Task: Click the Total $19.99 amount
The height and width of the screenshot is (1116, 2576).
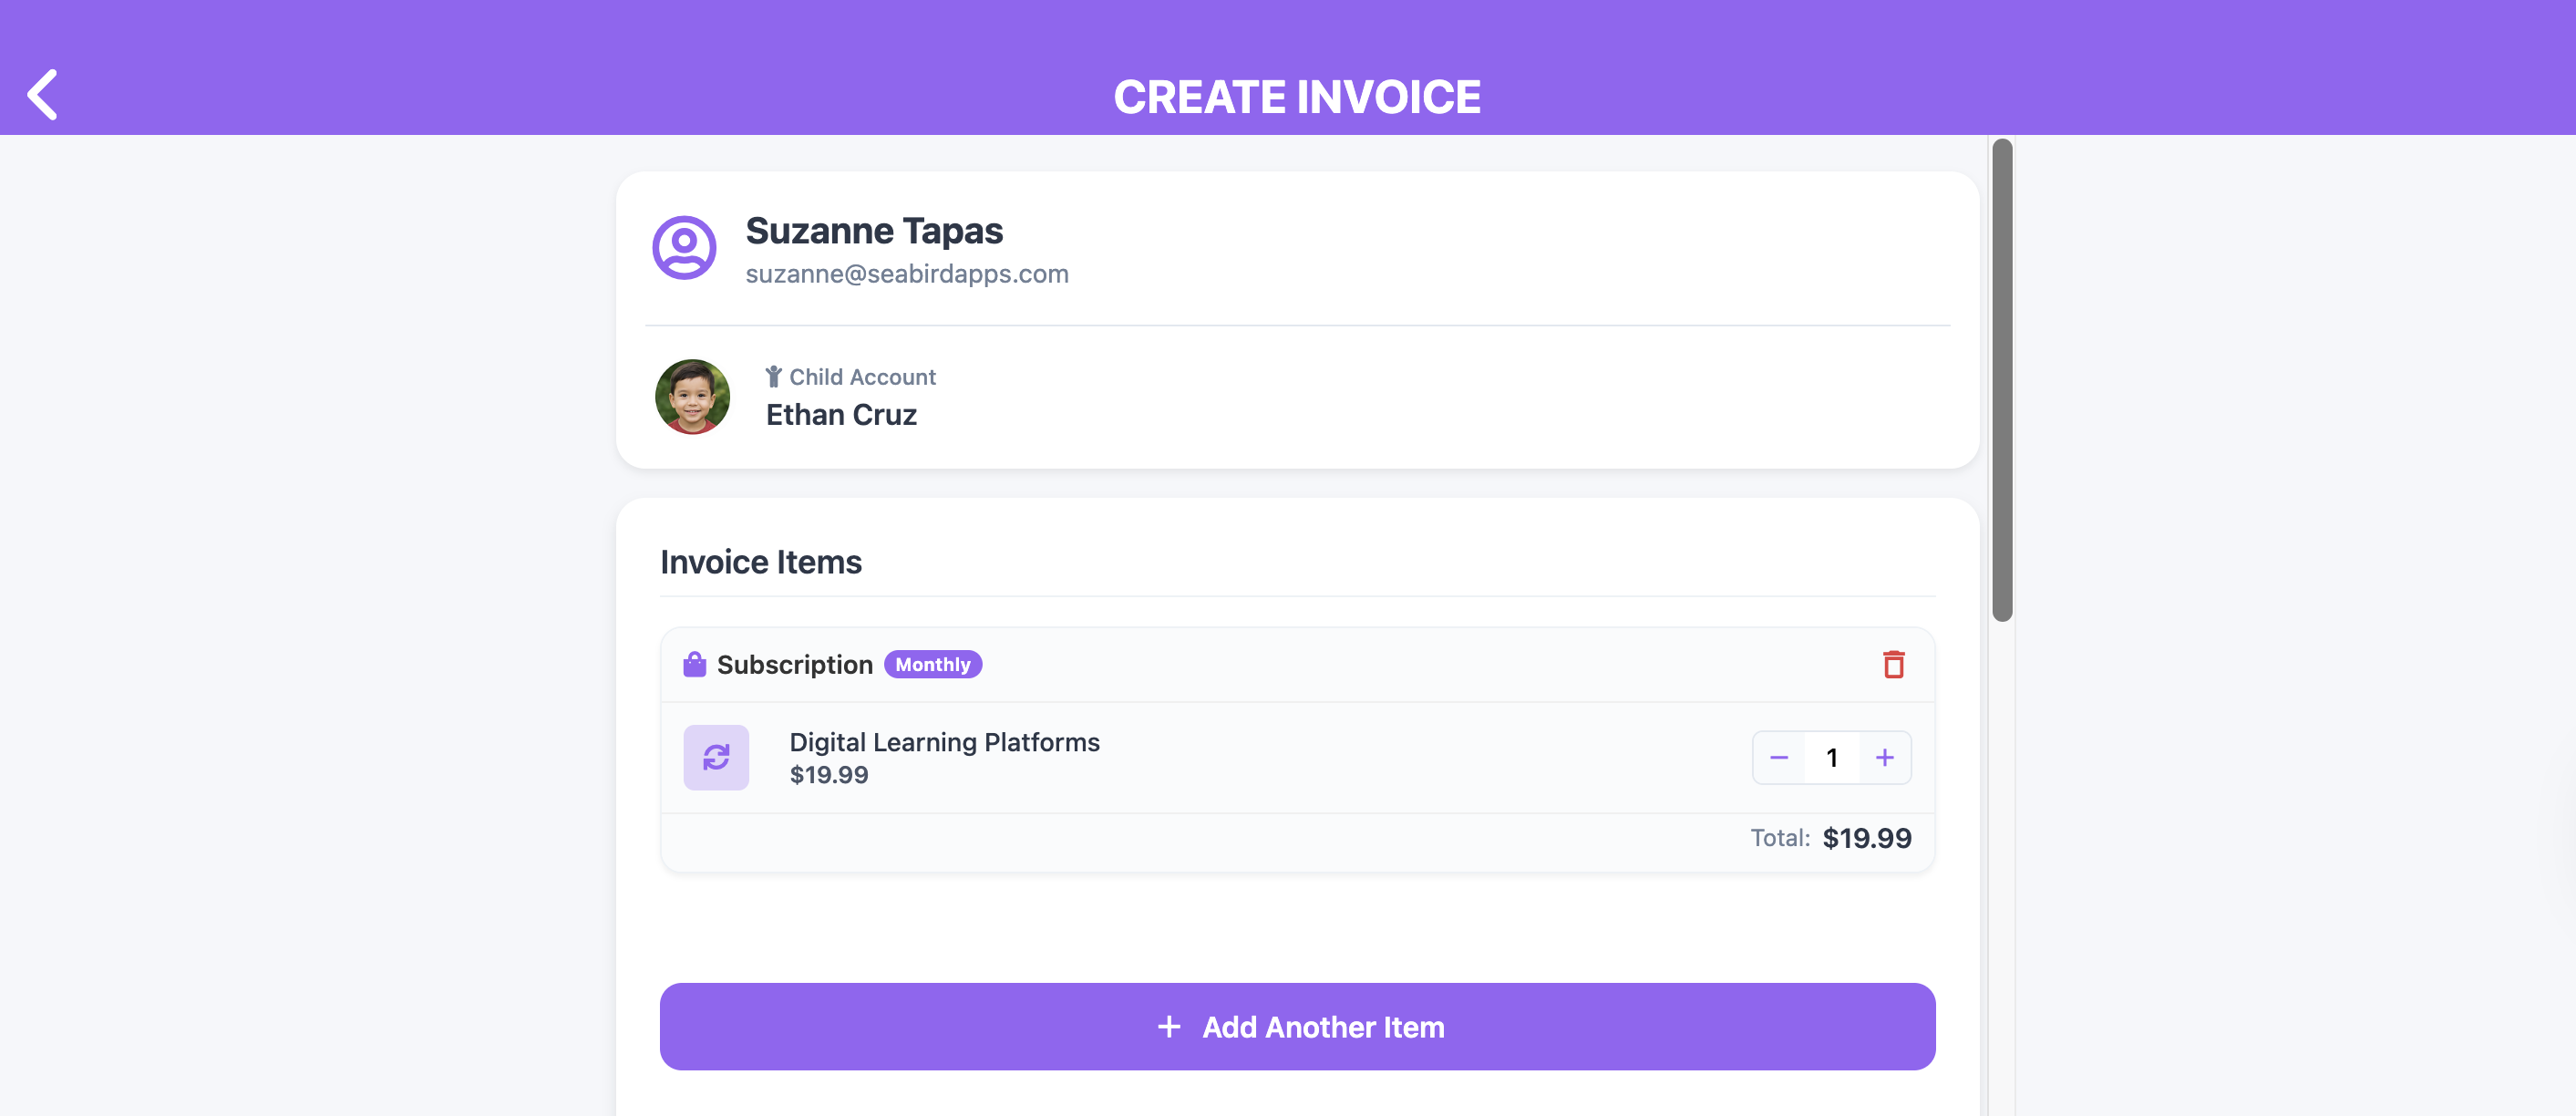Action: 1866,838
